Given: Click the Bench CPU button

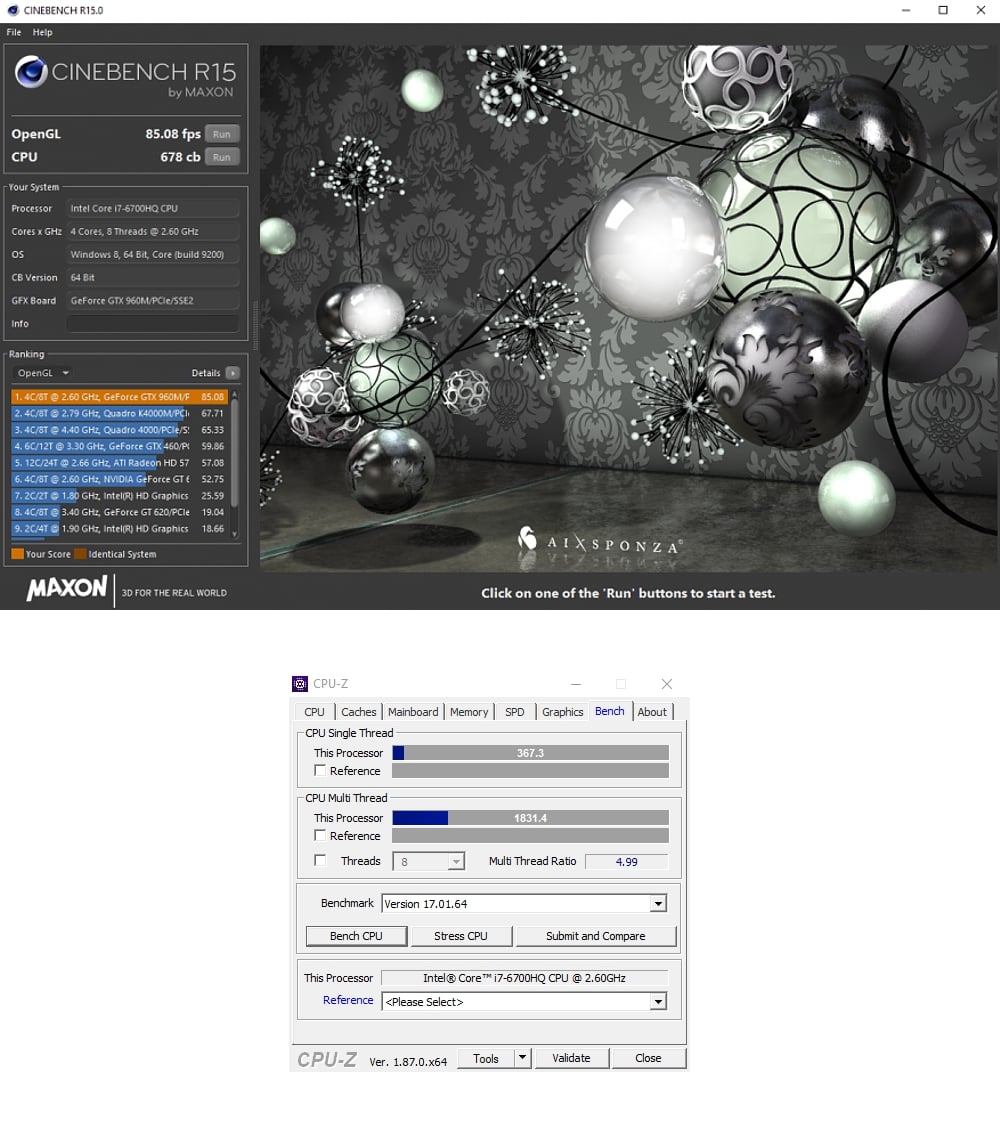Looking at the screenshot, I should point(356,936).
